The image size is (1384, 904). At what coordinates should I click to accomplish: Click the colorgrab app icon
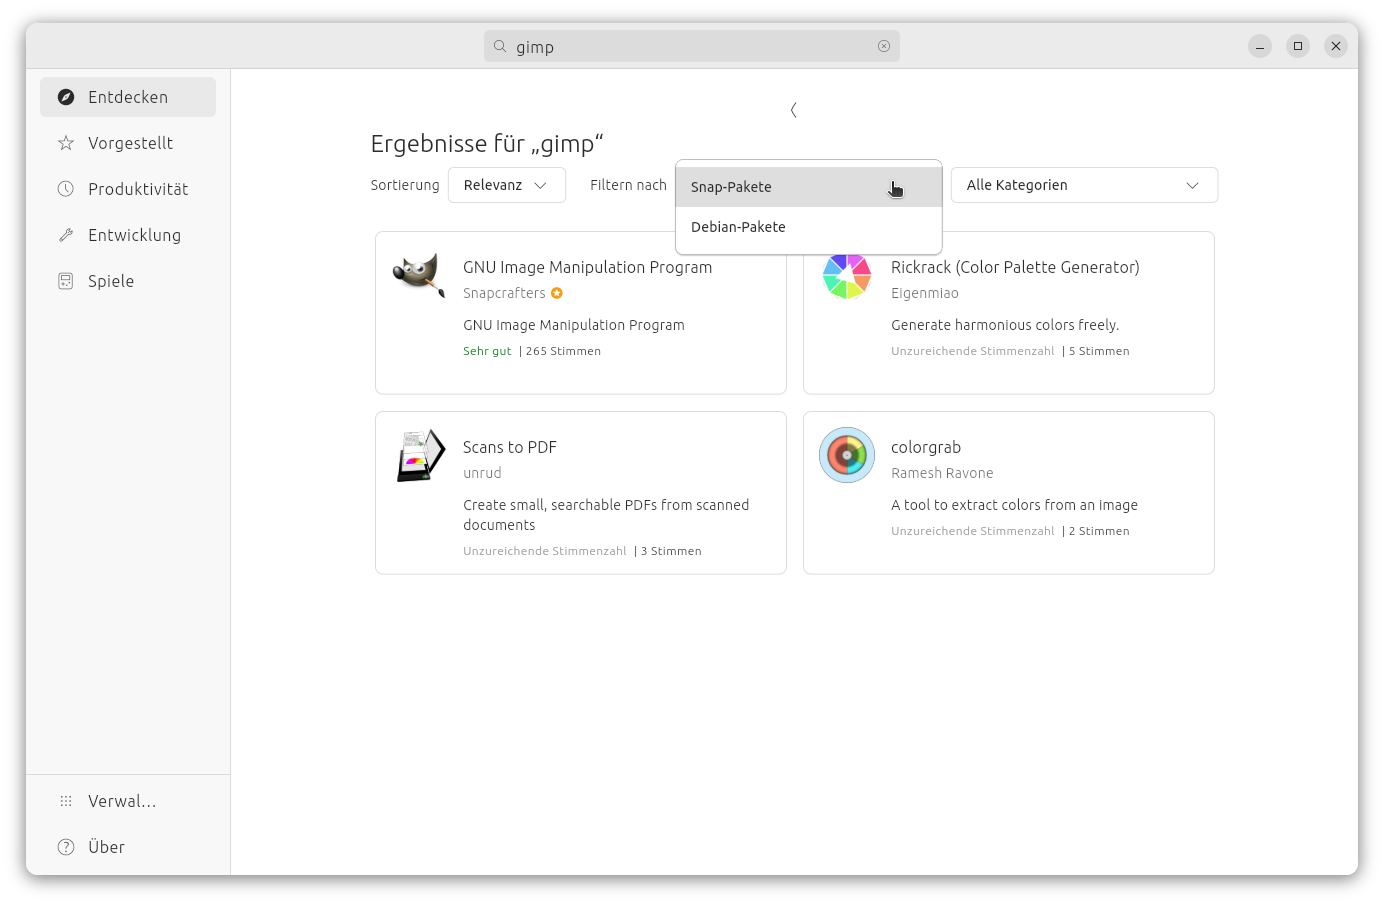pos(847,455)
